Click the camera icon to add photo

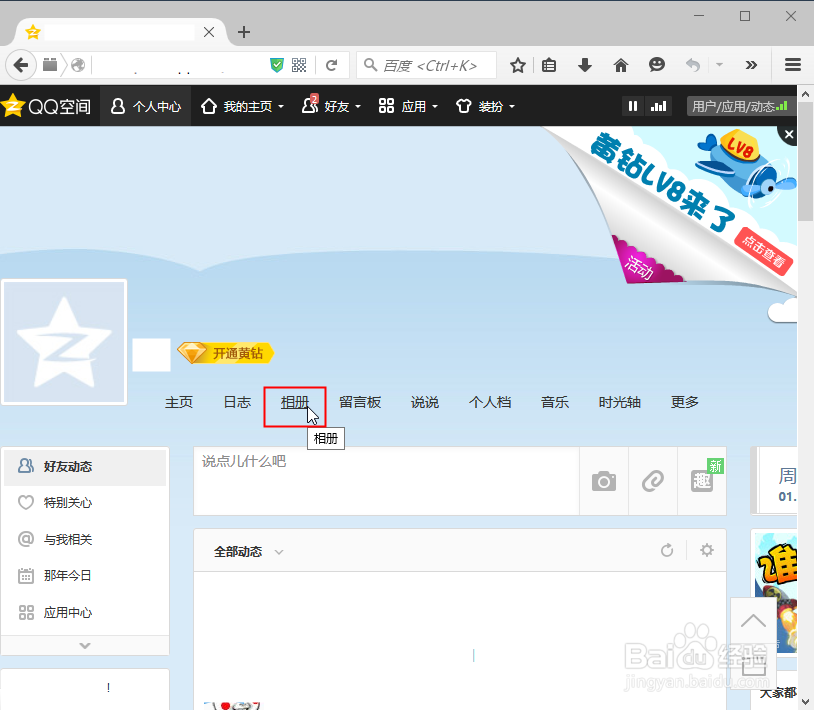(x=604, y=481)
